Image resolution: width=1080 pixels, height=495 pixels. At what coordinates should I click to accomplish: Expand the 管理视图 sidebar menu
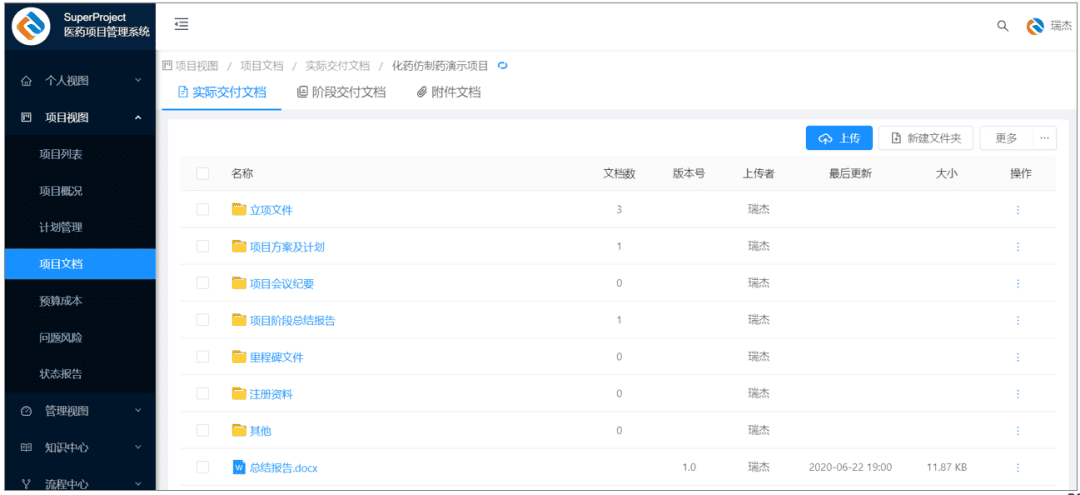coord(80,411)
